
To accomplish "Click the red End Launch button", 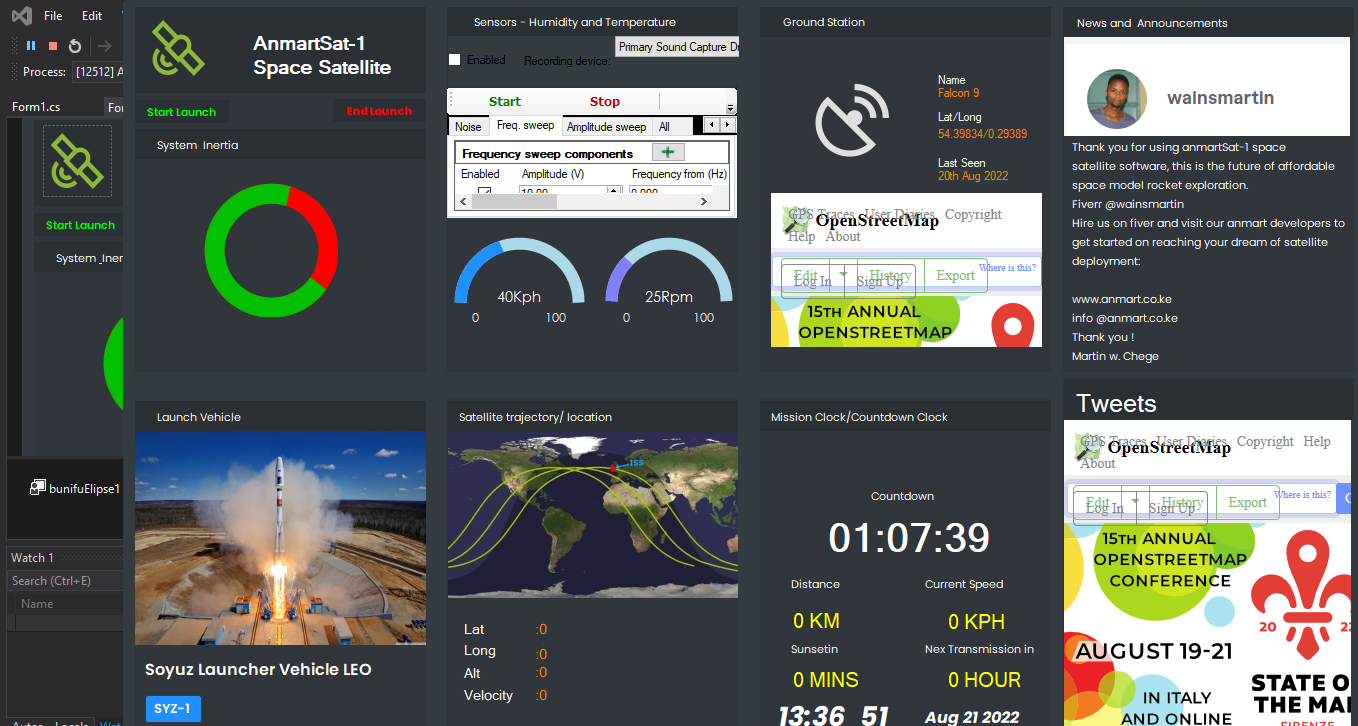I will tap(379, 111).
